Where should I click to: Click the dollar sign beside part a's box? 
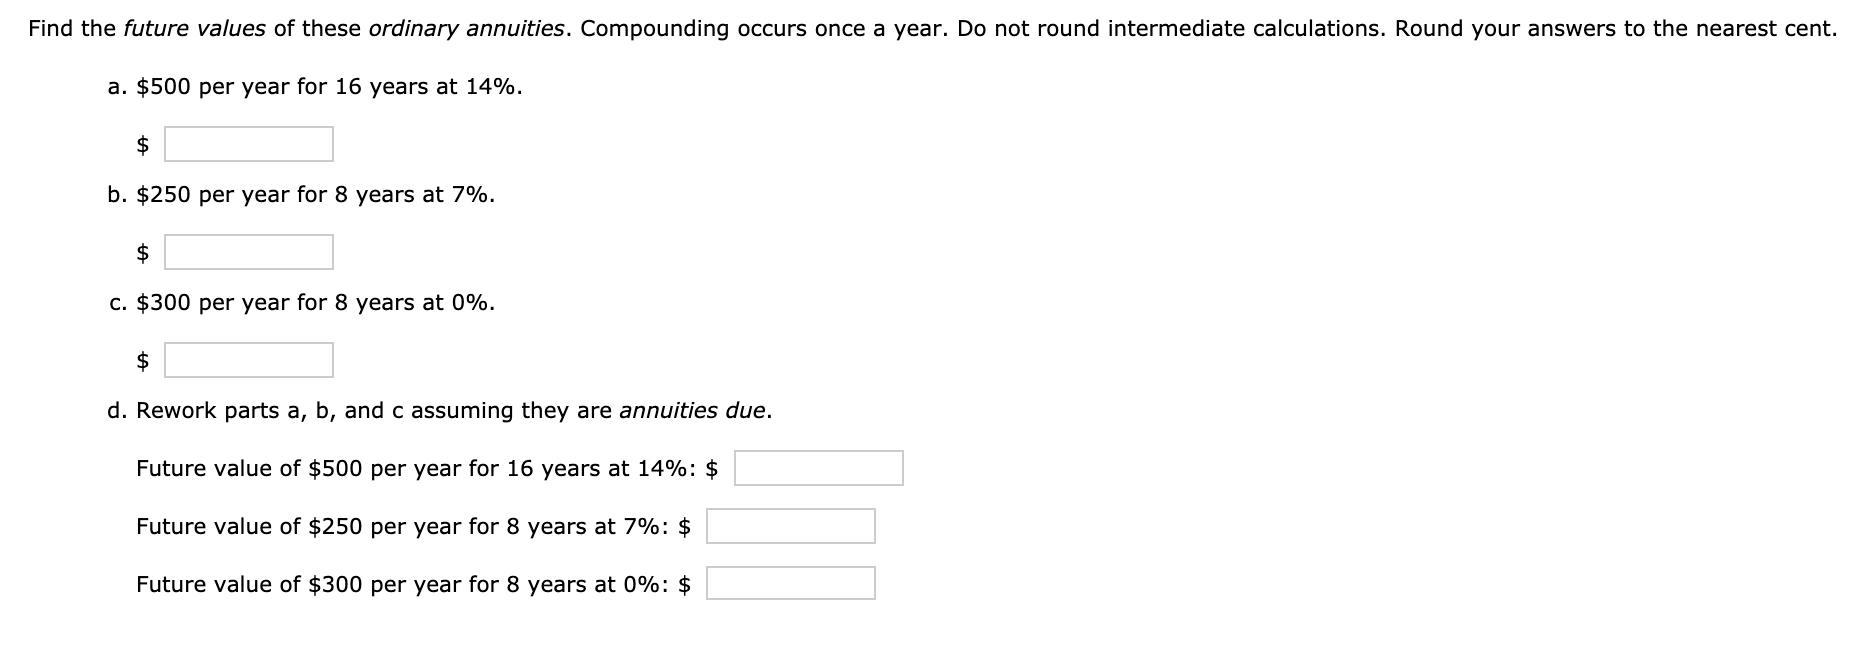pyautogui.click(x=143, y=145)
